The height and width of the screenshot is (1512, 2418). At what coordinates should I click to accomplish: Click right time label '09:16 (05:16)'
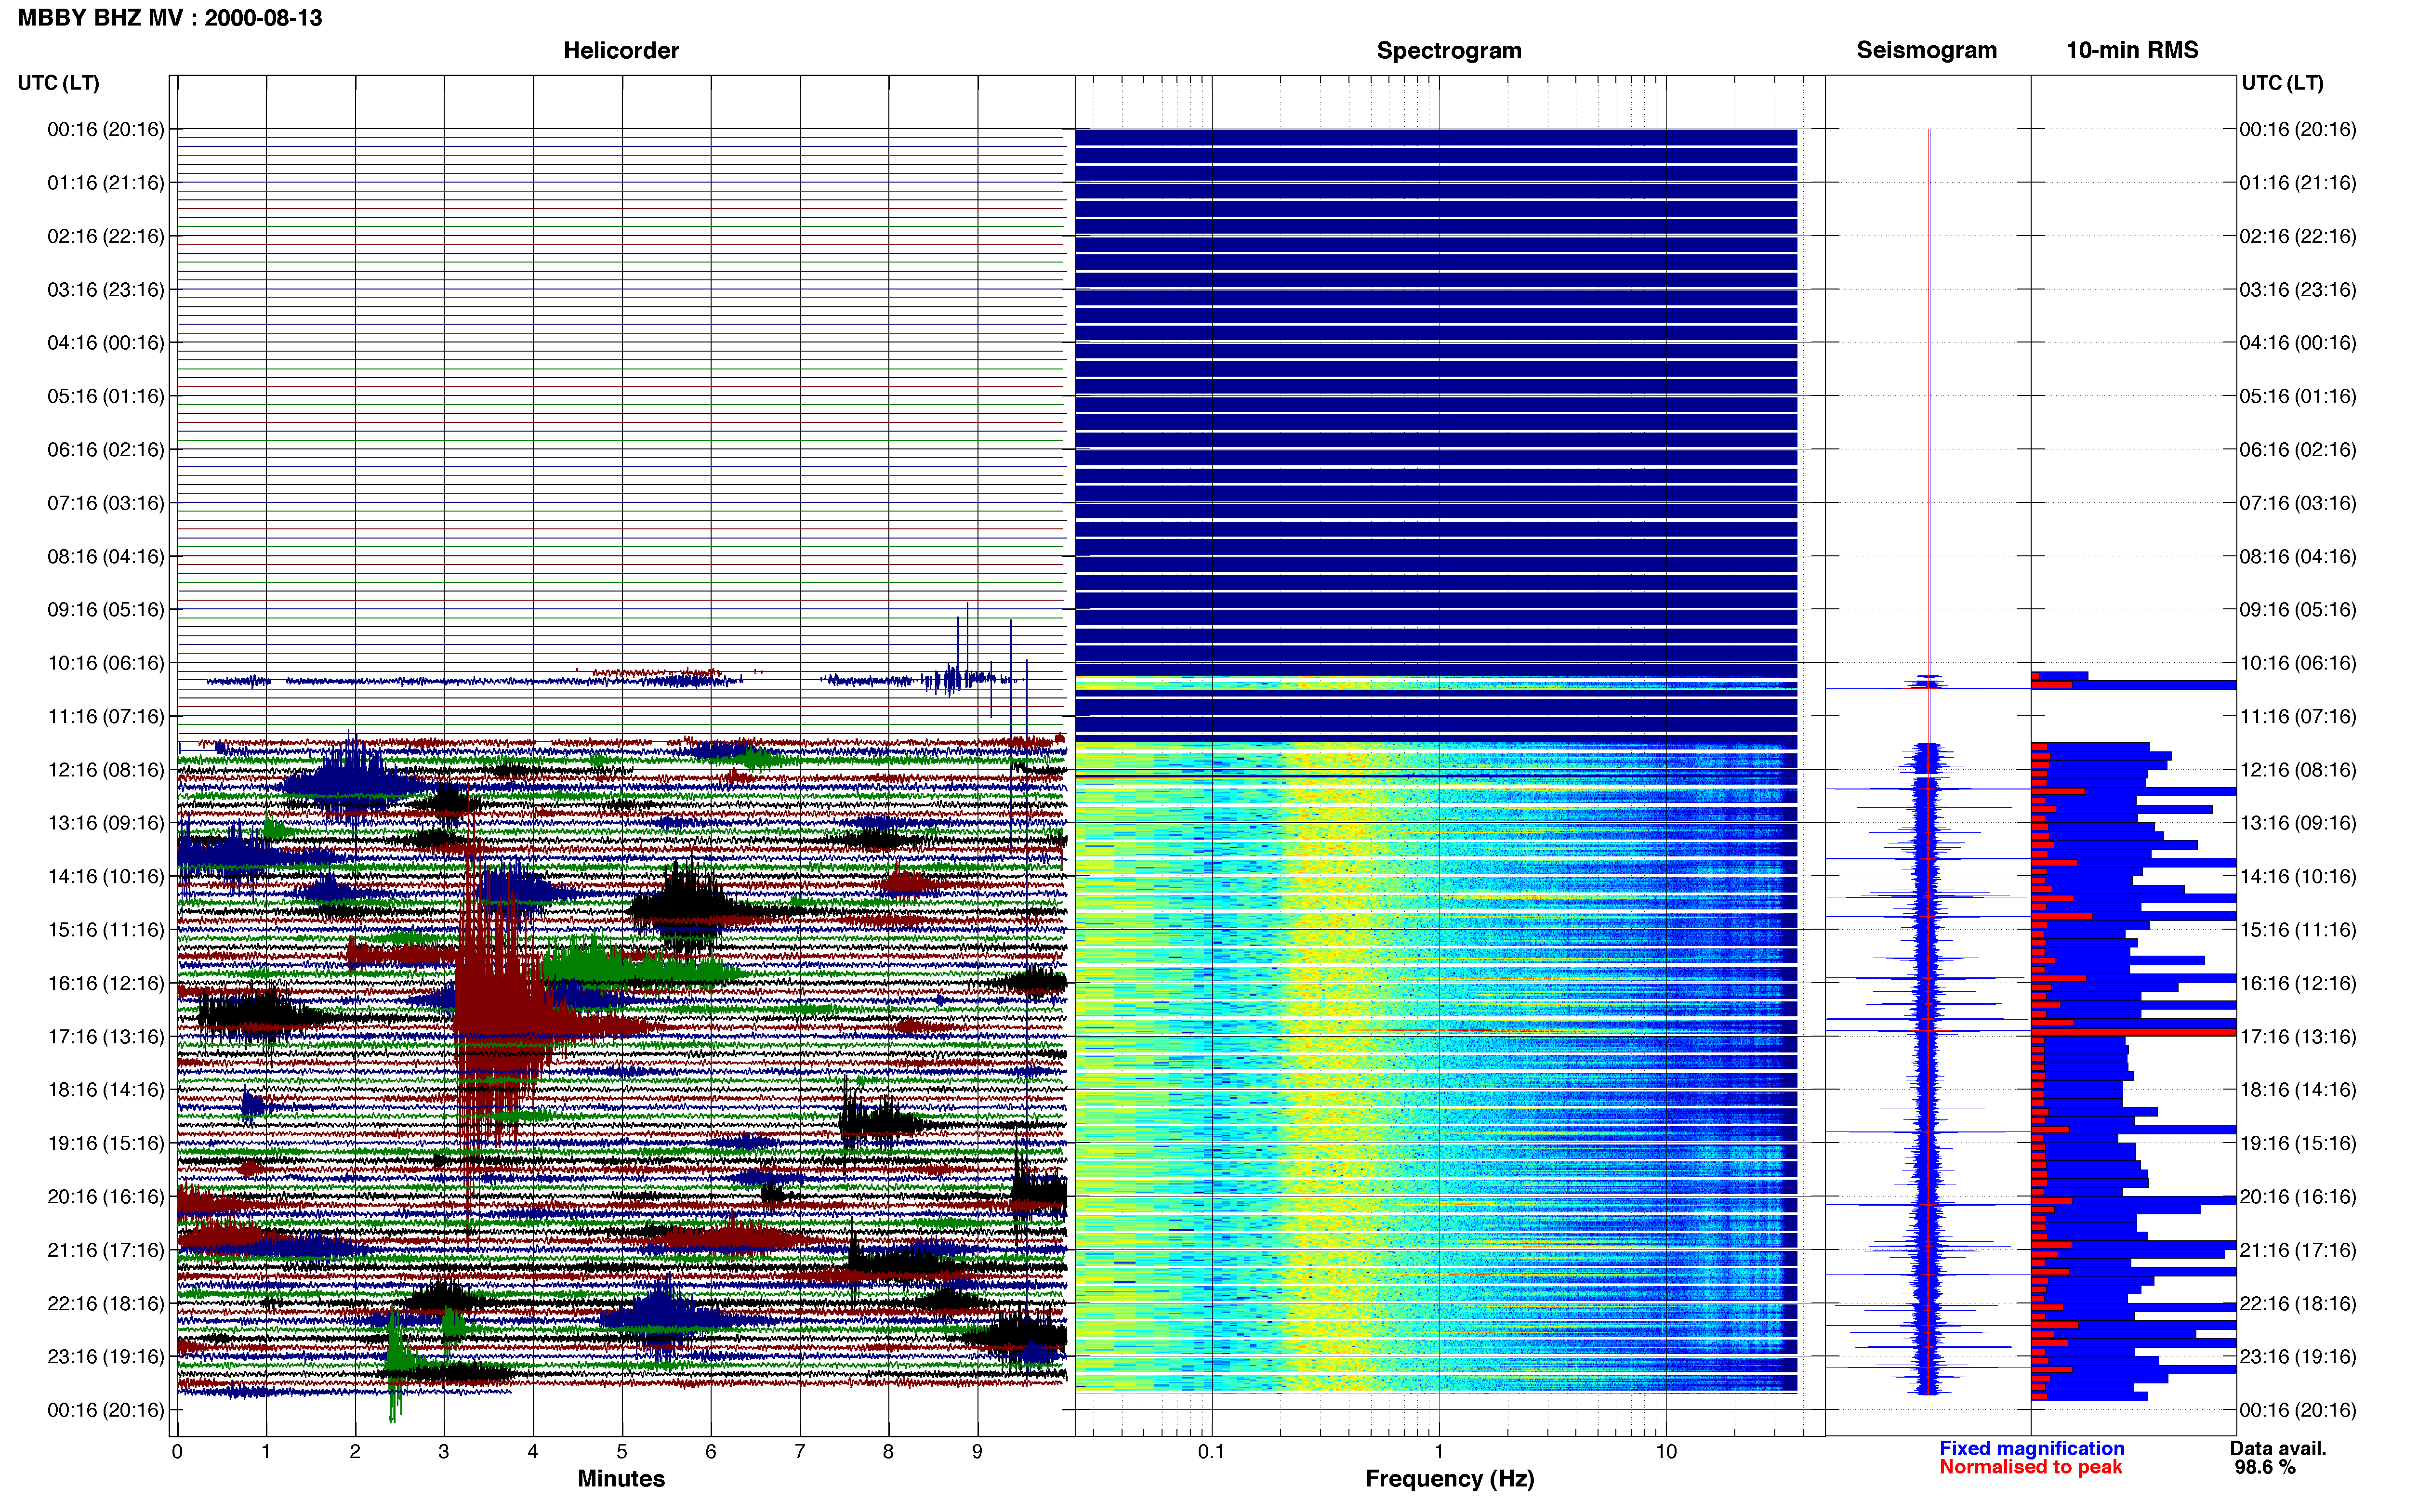[2298, 610]
